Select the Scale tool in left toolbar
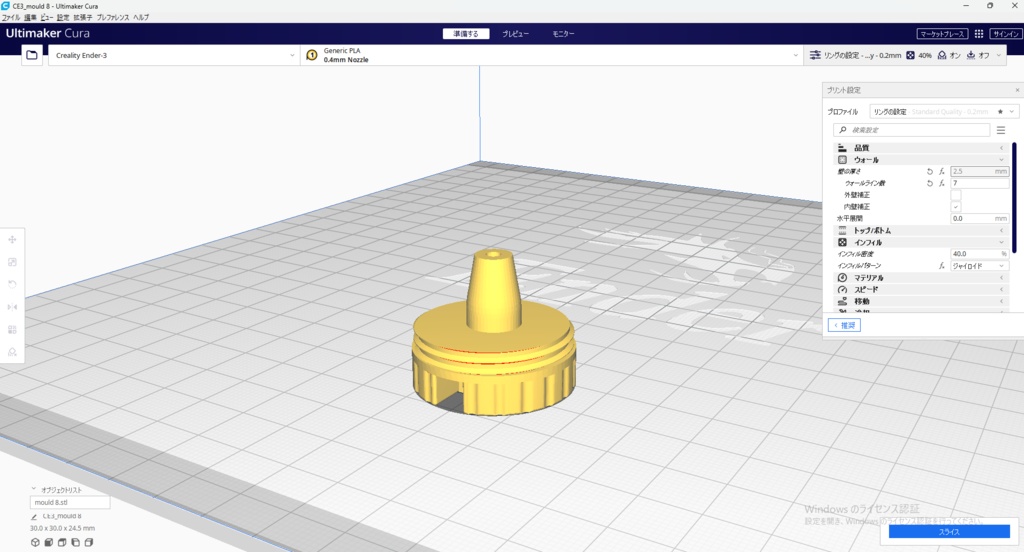1024x552 pixels. pos(12,262)
